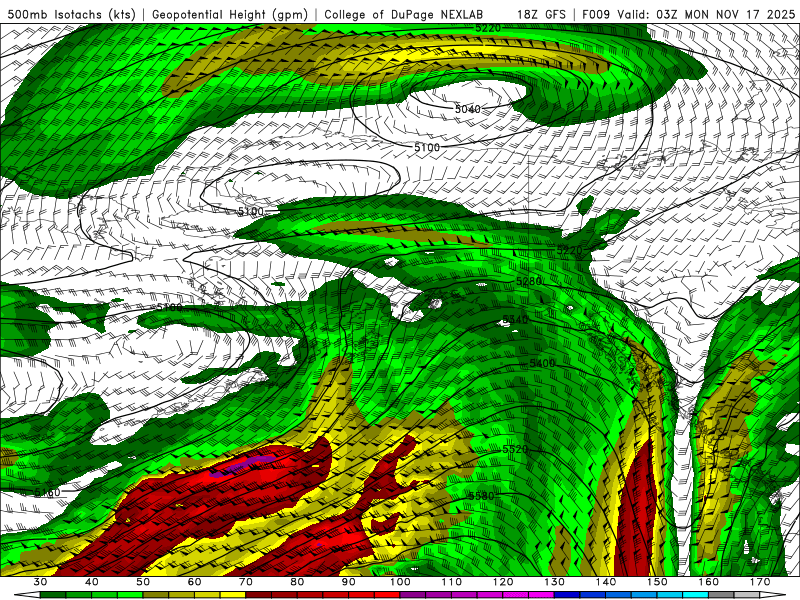Click the colorbar label 60
800x600 pixels.
[194, 582]
